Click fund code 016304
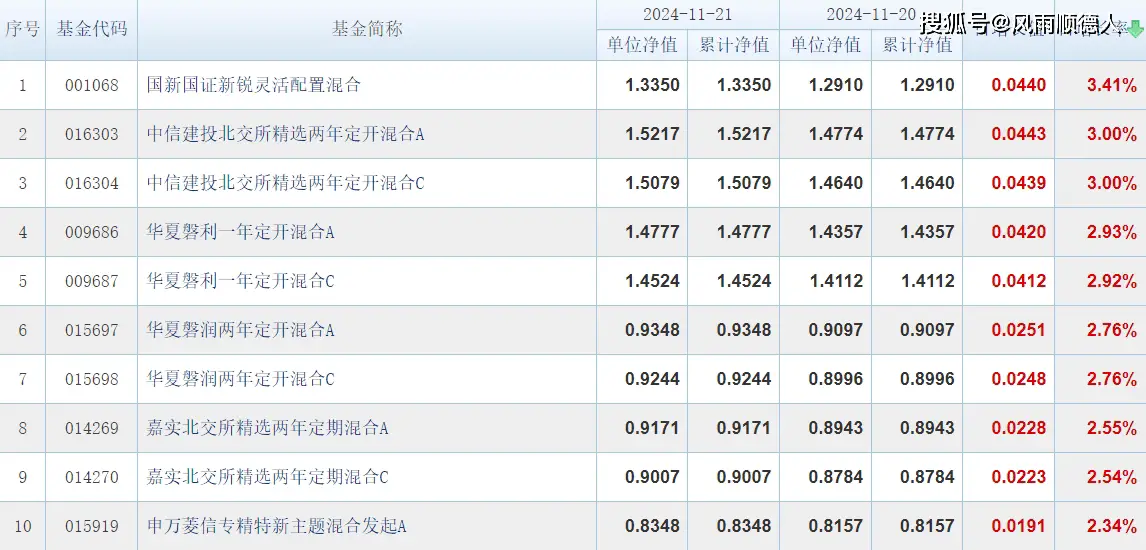This screenshot has height=550, width=1146. [x=91, y=183]
